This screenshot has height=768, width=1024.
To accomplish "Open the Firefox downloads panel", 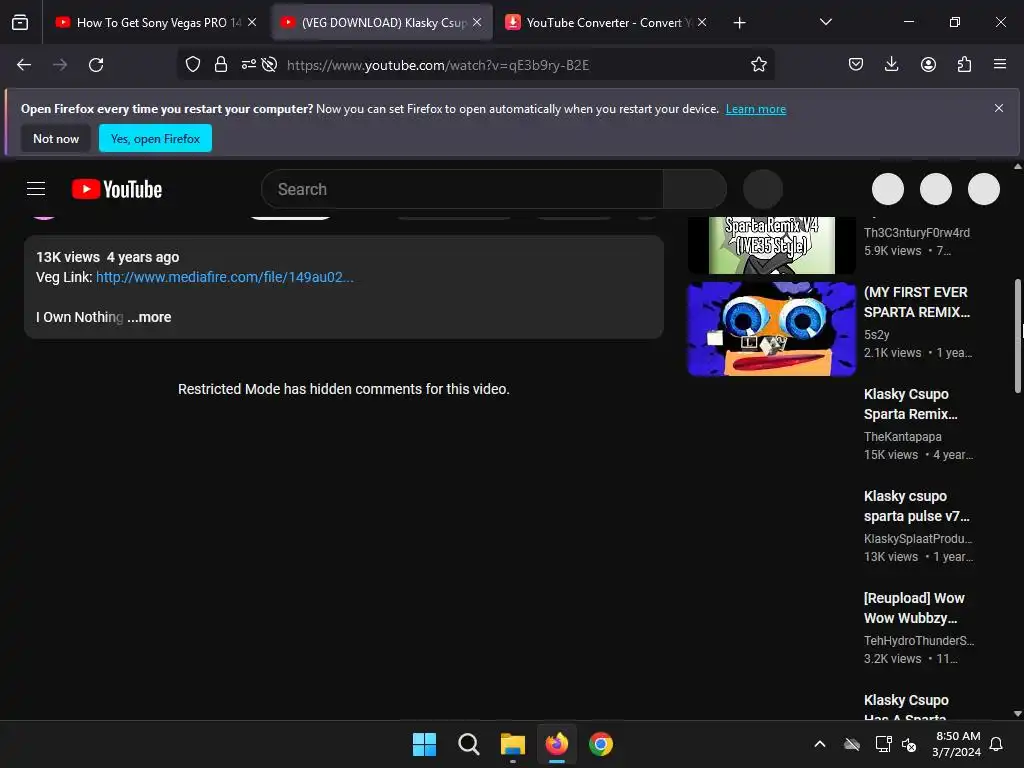I will pos(891,64).
